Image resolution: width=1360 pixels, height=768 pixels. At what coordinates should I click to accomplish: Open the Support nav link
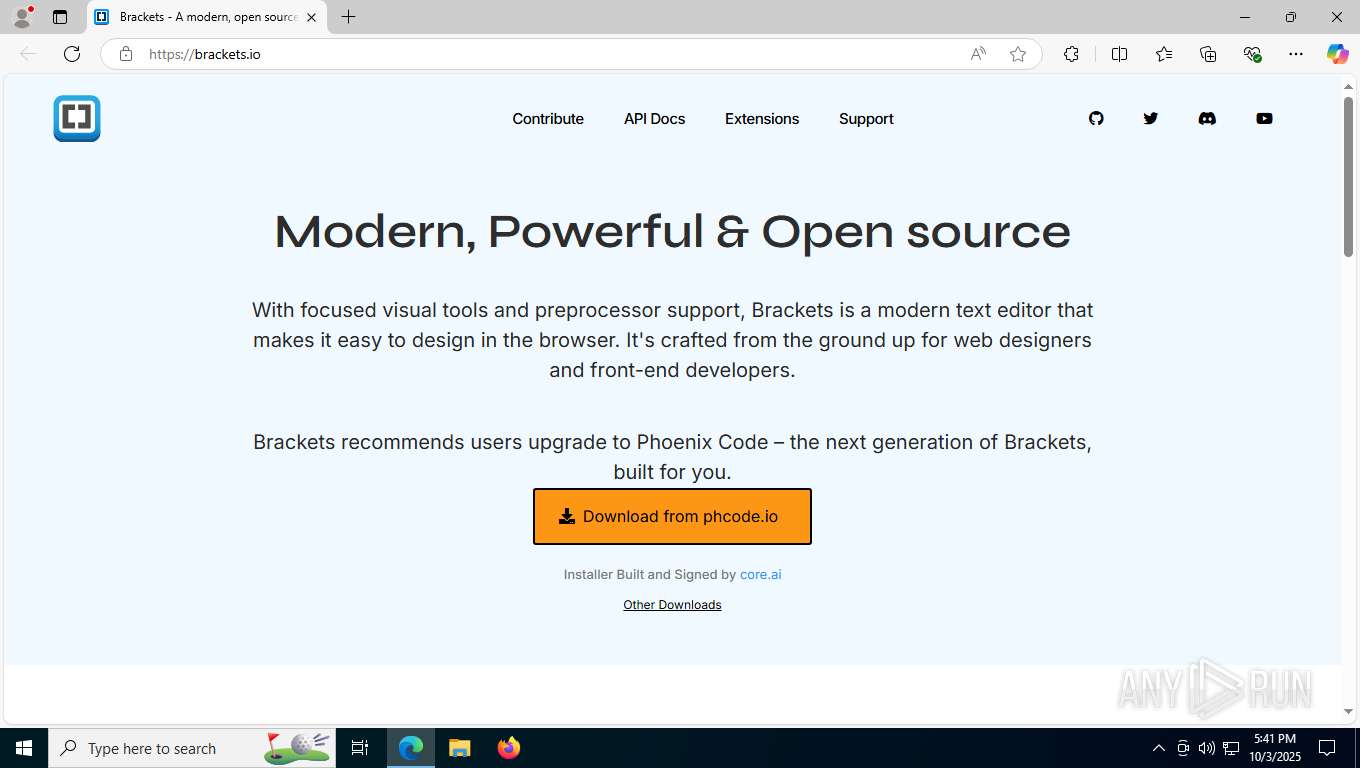(866, 118)
